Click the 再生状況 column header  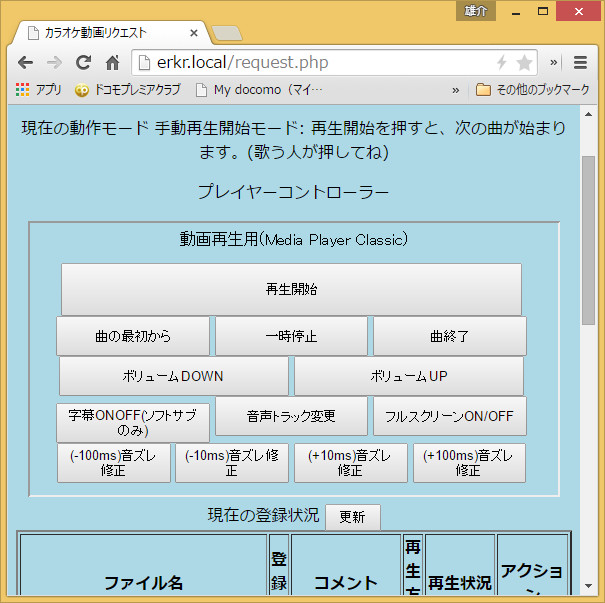tap(460, 582)
